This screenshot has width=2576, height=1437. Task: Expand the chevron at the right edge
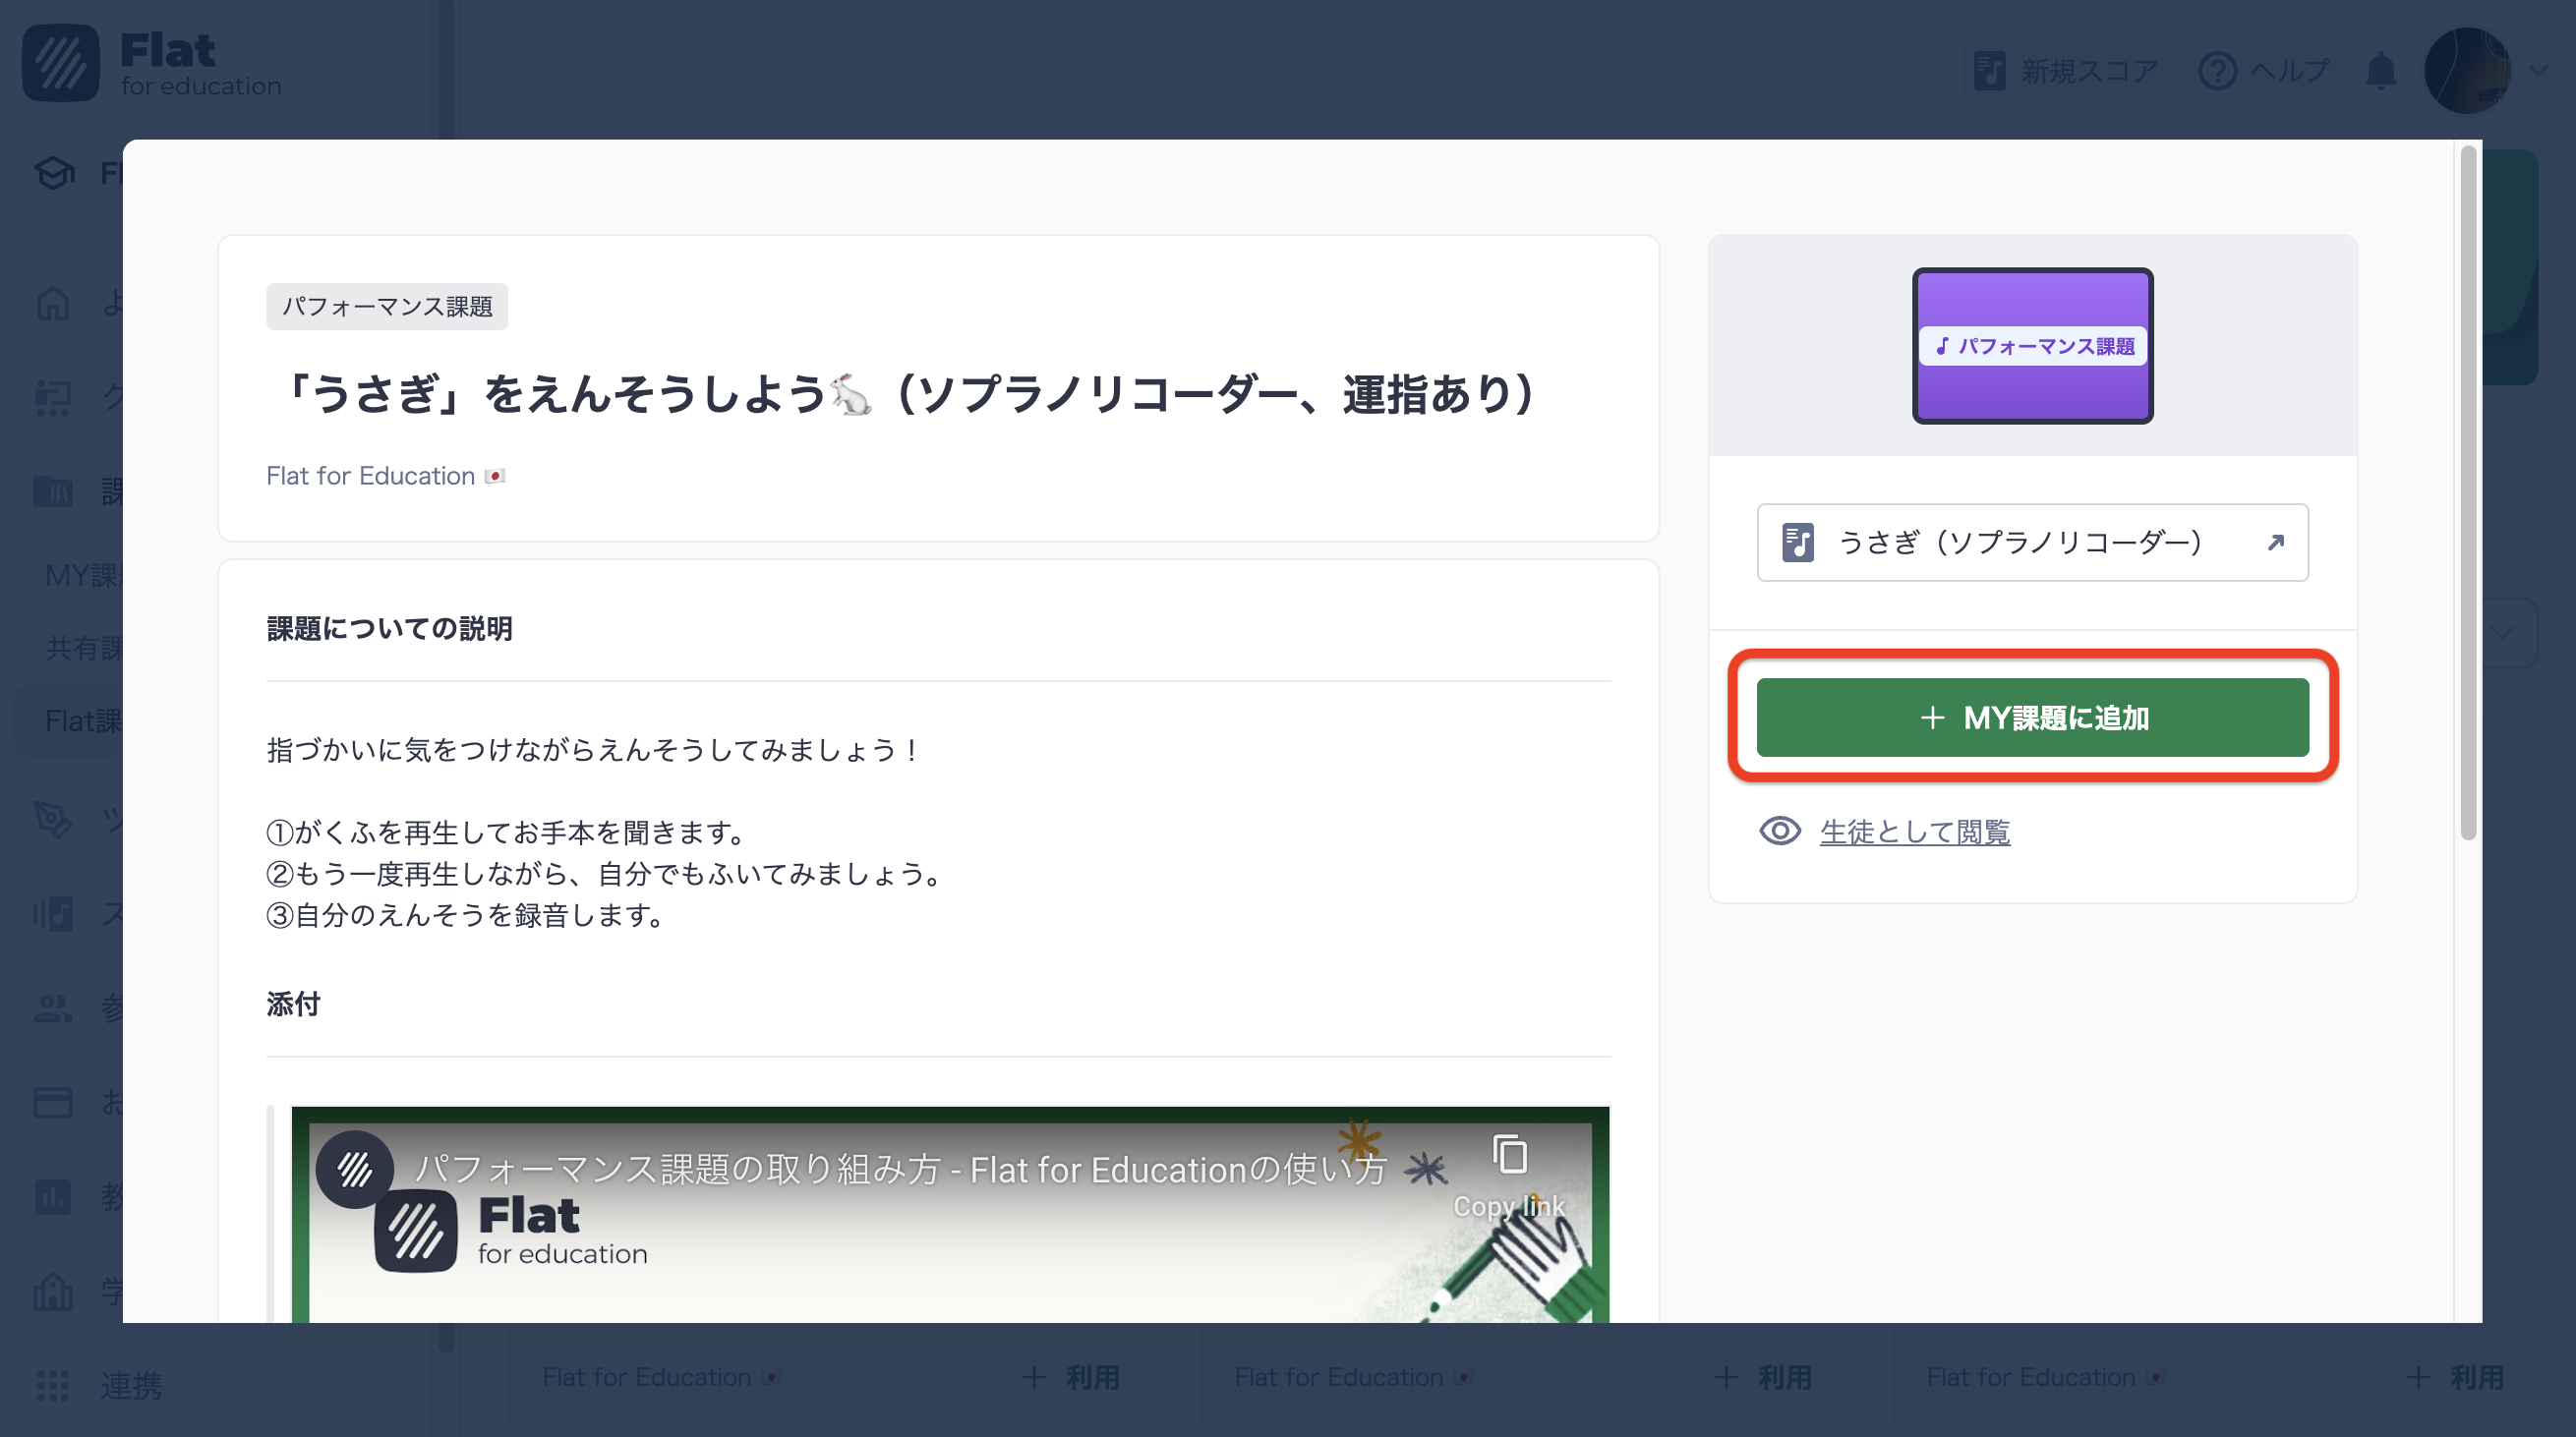2504,632
